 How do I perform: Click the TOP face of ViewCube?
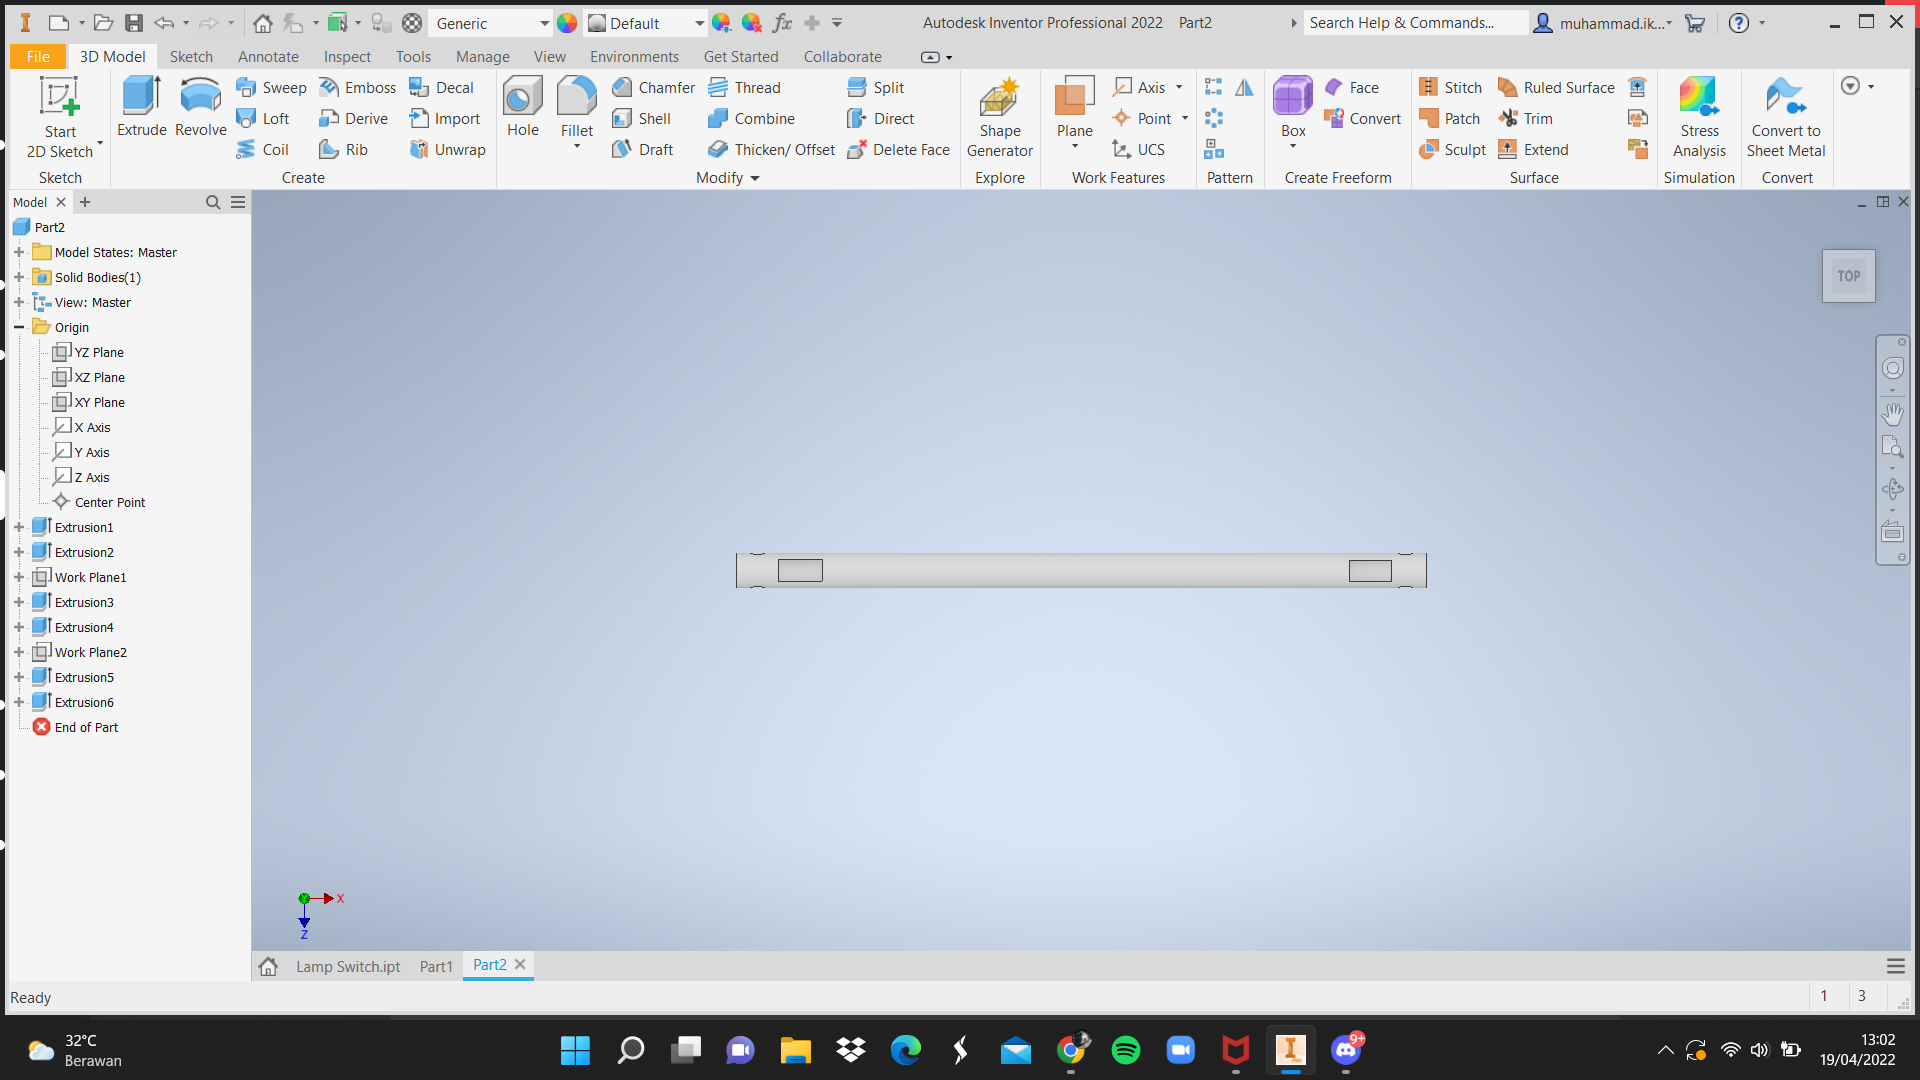pos(1848,276)
